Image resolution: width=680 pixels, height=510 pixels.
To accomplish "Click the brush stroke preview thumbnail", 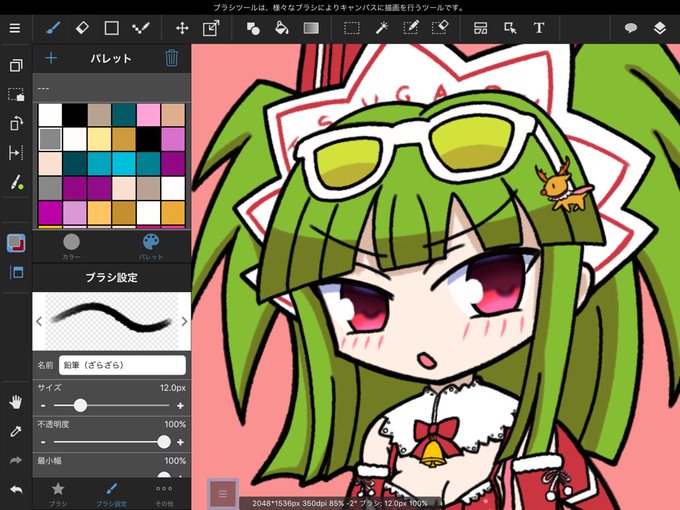I will coord(111,321).
